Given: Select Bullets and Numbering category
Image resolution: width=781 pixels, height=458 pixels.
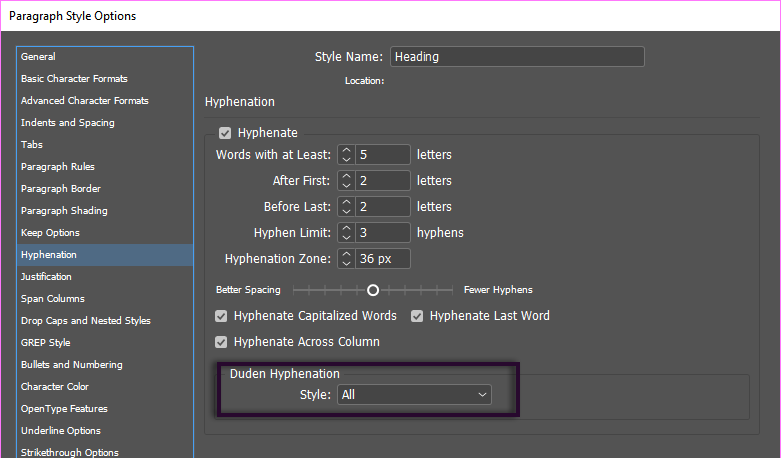Looking at the screenshot, I should [71, 365].
